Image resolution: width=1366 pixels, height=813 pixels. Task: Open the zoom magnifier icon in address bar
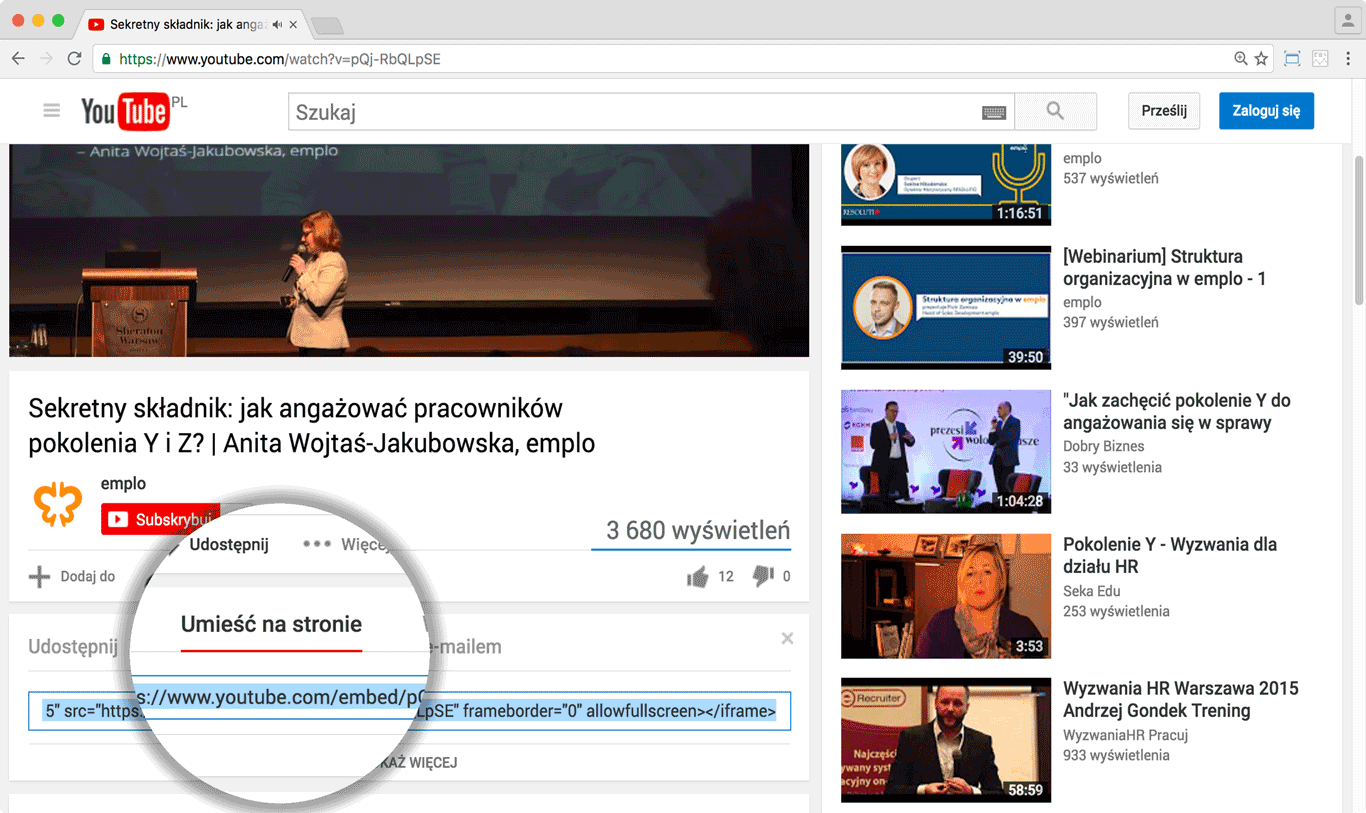[x=1240, y=59]
